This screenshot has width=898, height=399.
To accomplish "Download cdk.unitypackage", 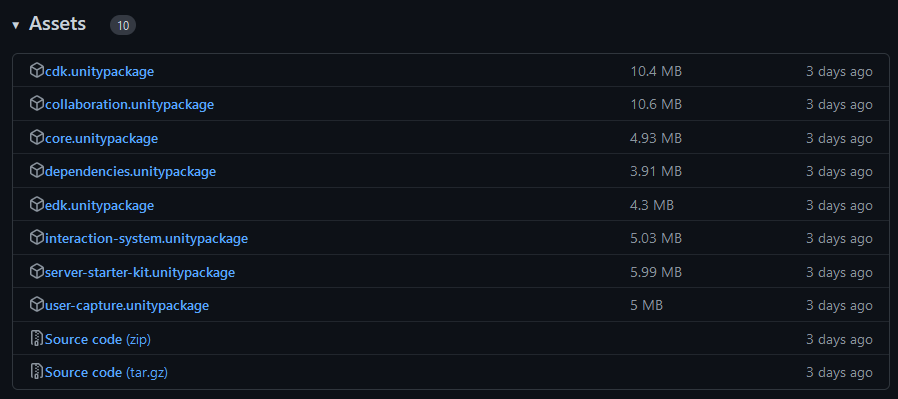I will click(x=99, y=72).
